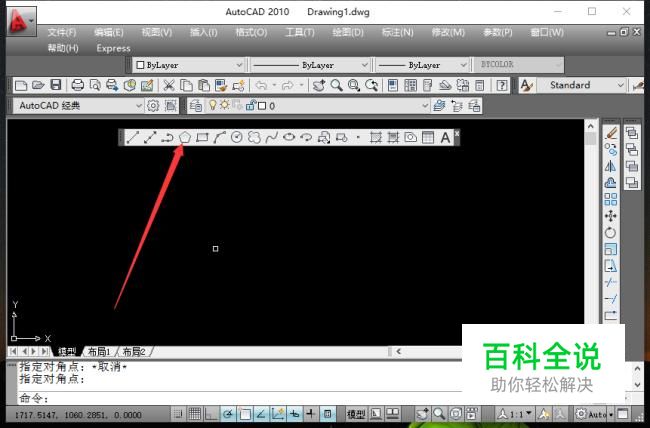Click the Clean Screen button in status bar

point(623,413)
